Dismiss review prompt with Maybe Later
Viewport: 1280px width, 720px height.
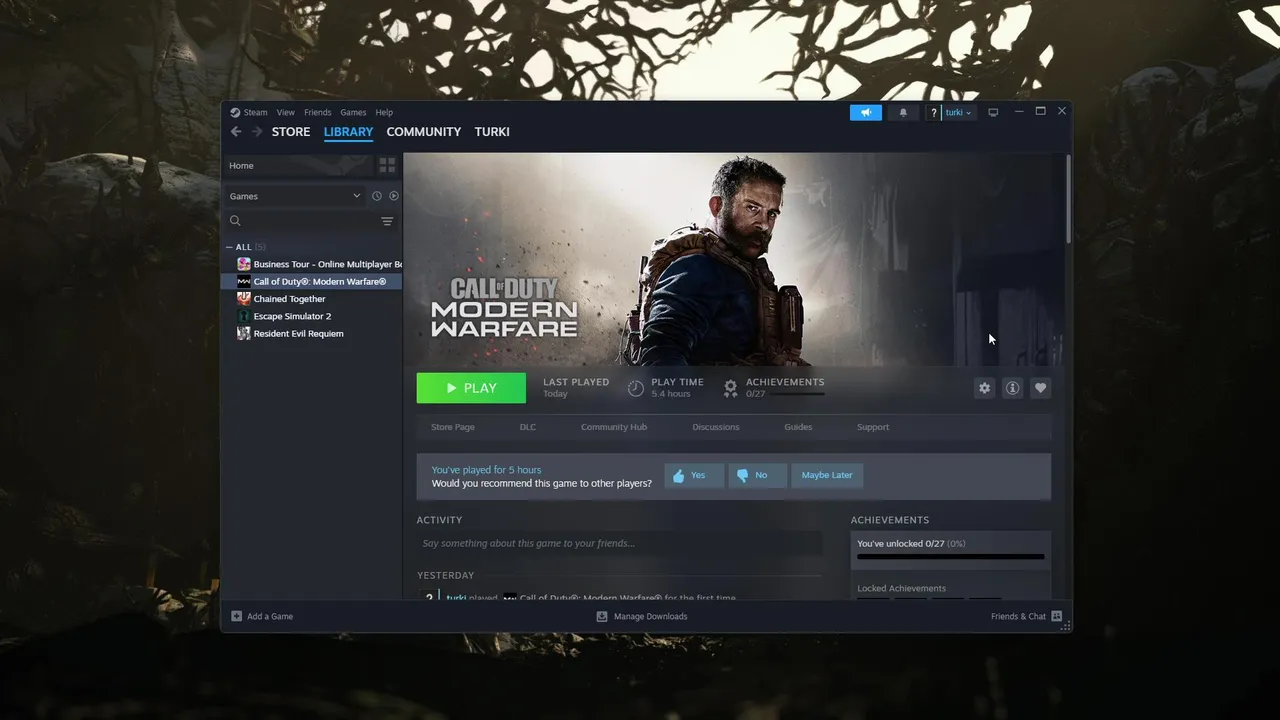827,475
